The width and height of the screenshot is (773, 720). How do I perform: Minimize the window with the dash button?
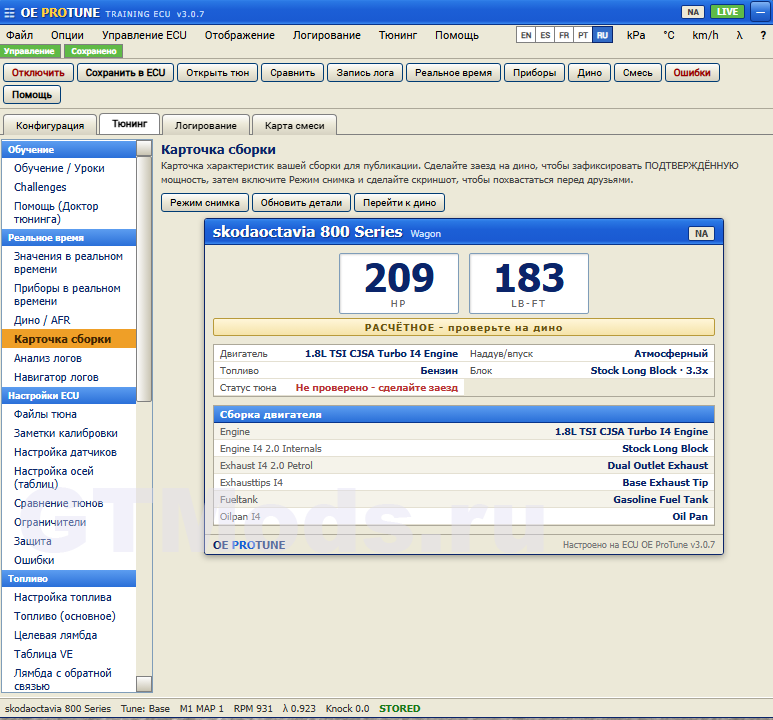[760, 12]
